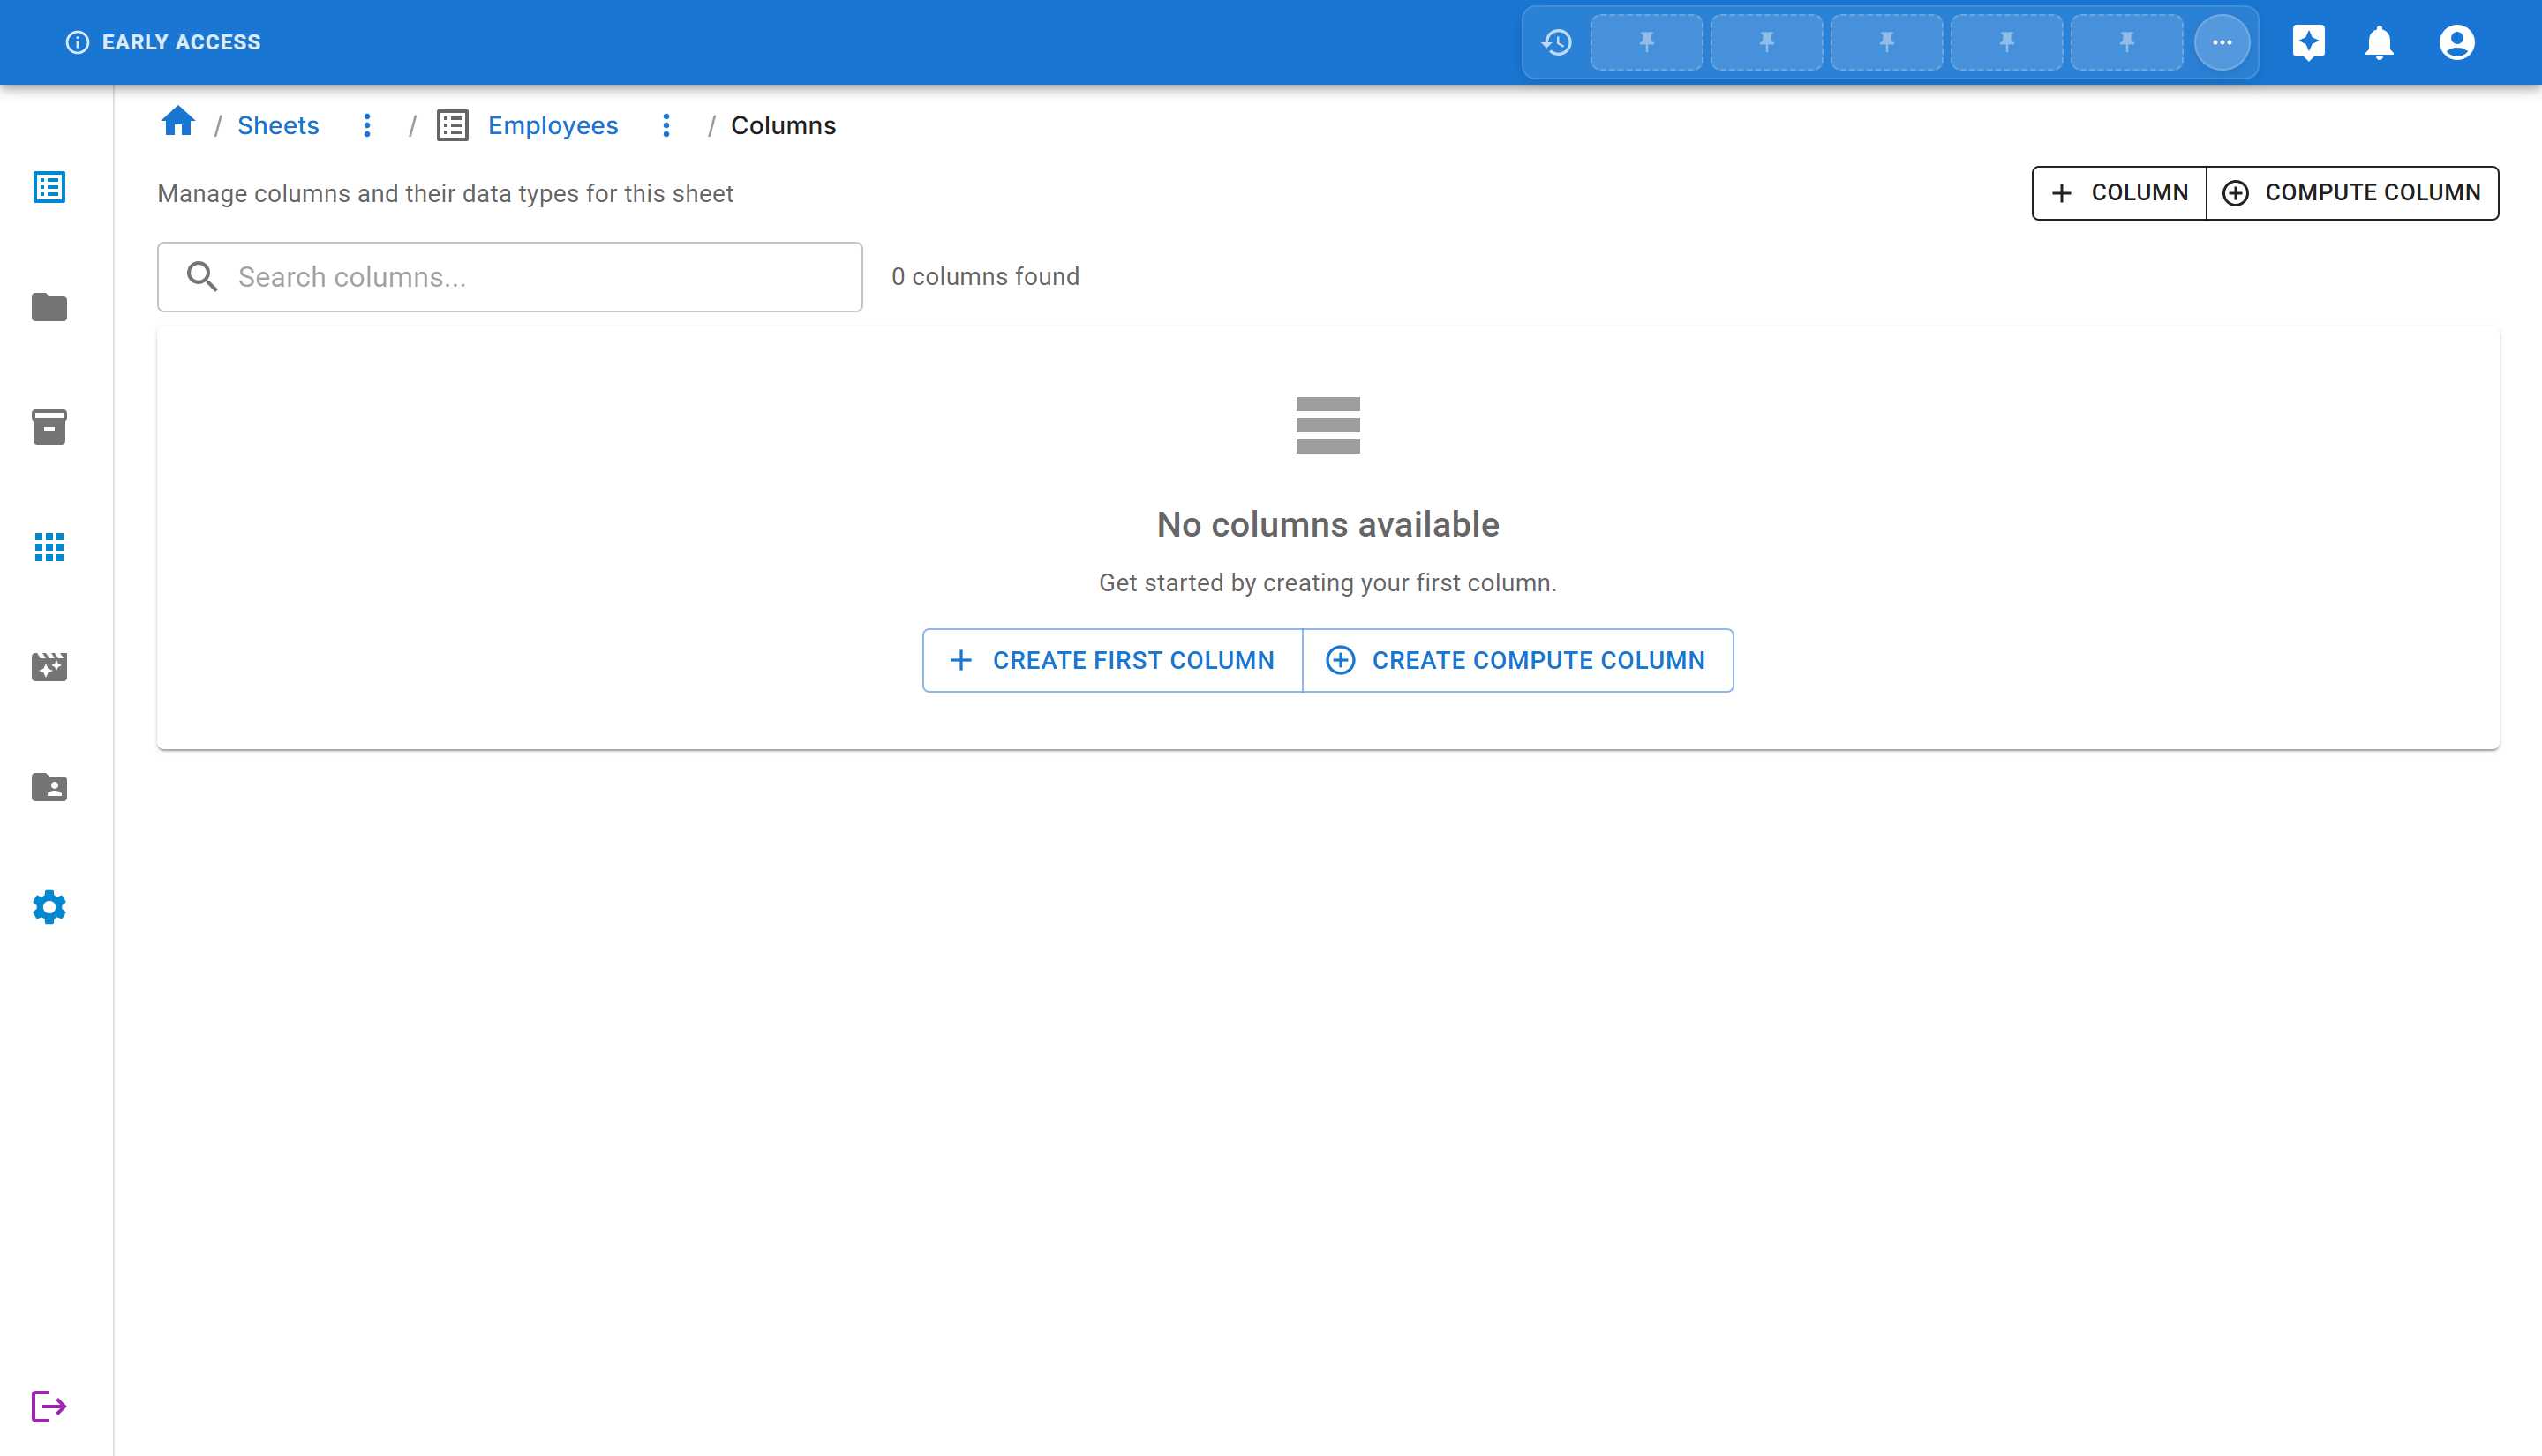2542x1456 pixels.
Task: Open the folder icon in sidebar
Action: pos(49,307)
